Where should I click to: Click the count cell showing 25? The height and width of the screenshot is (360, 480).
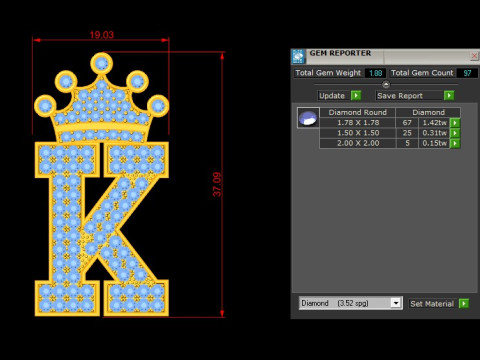coord(407,133)
